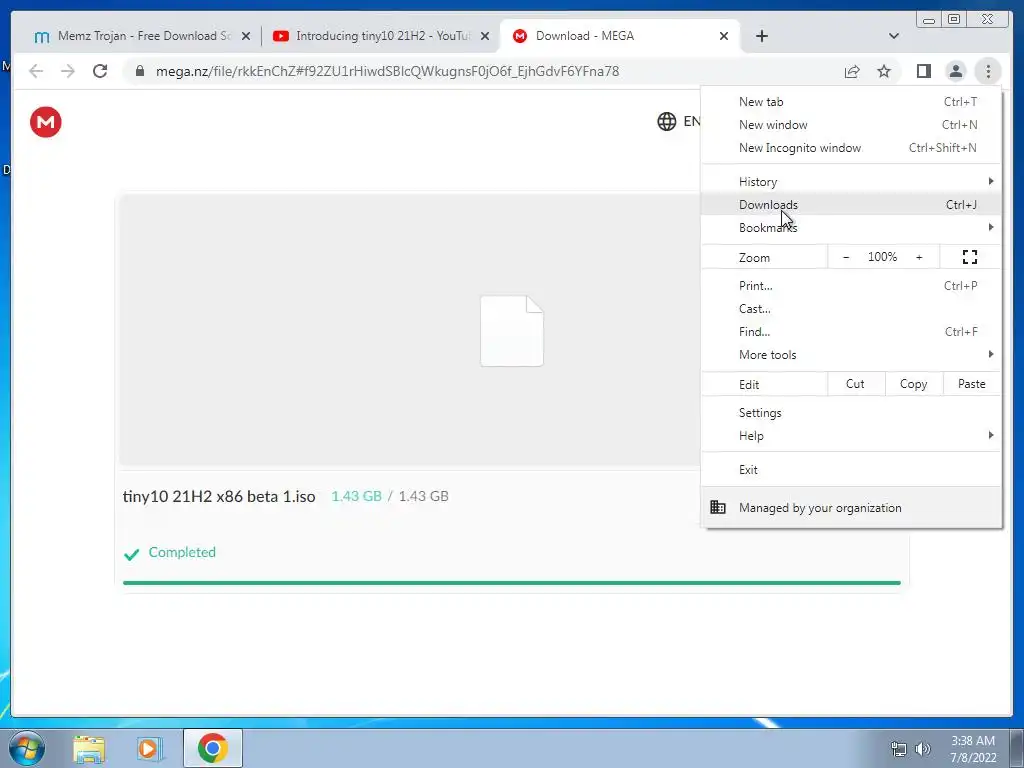Close the three-dot Chrome menu button
This screenshot has width=1024, height=768.
(x=988, y=71)
